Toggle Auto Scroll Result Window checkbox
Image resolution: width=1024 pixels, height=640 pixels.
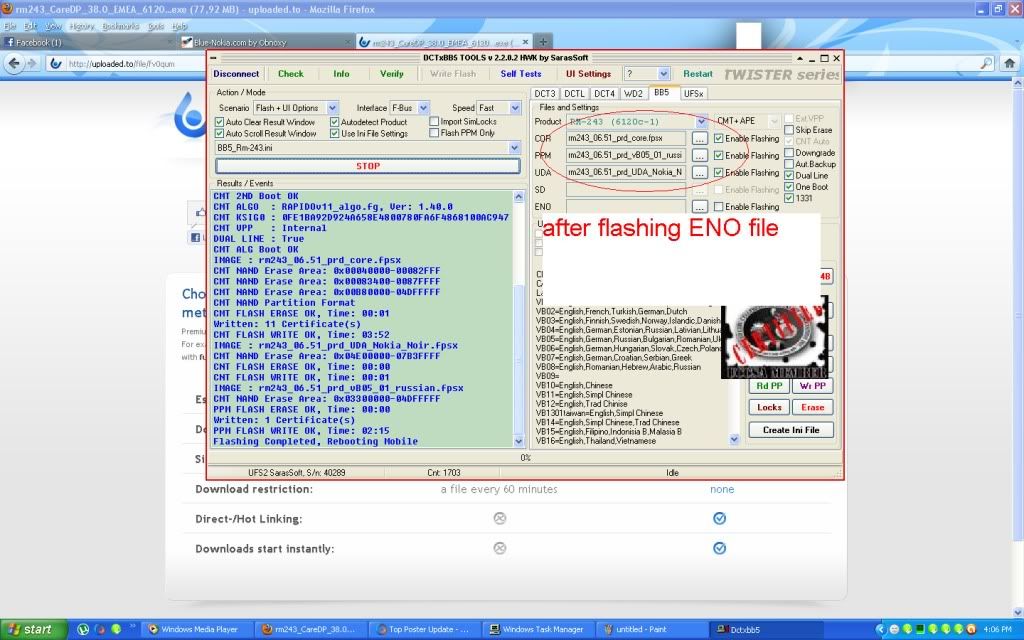[x=219, y=134]
